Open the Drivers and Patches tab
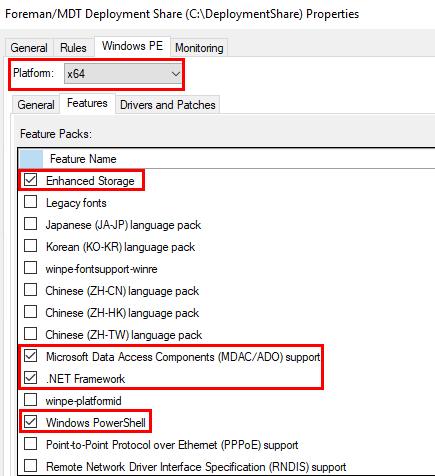 point(168,105)
